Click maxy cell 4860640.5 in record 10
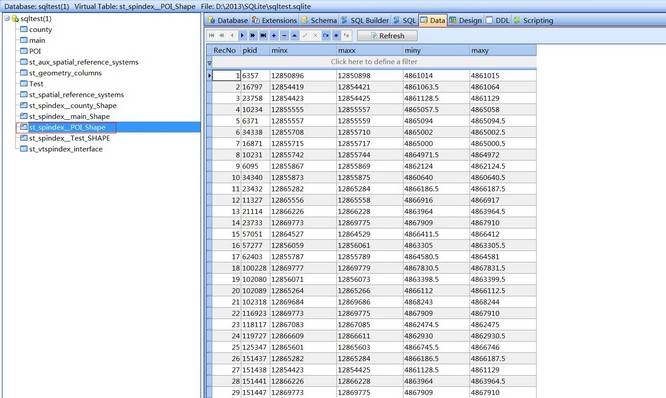This screenshot has height=398, width=666. [x=502, y=178]
